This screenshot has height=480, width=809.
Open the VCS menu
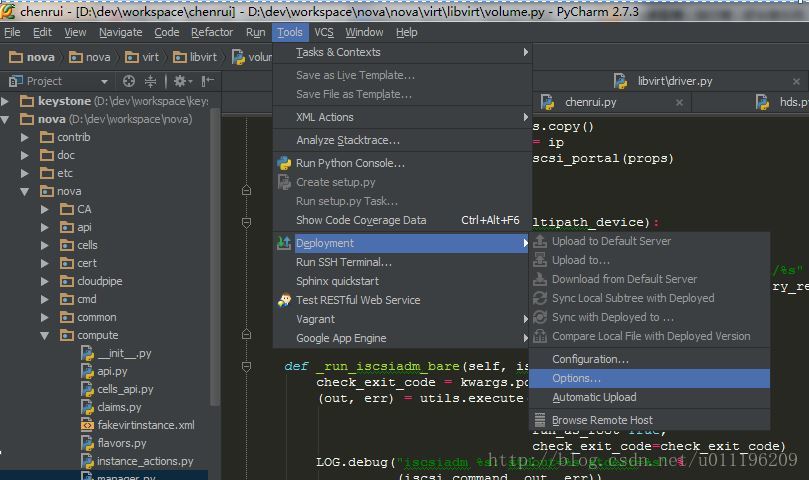click(x=324, y=32)
